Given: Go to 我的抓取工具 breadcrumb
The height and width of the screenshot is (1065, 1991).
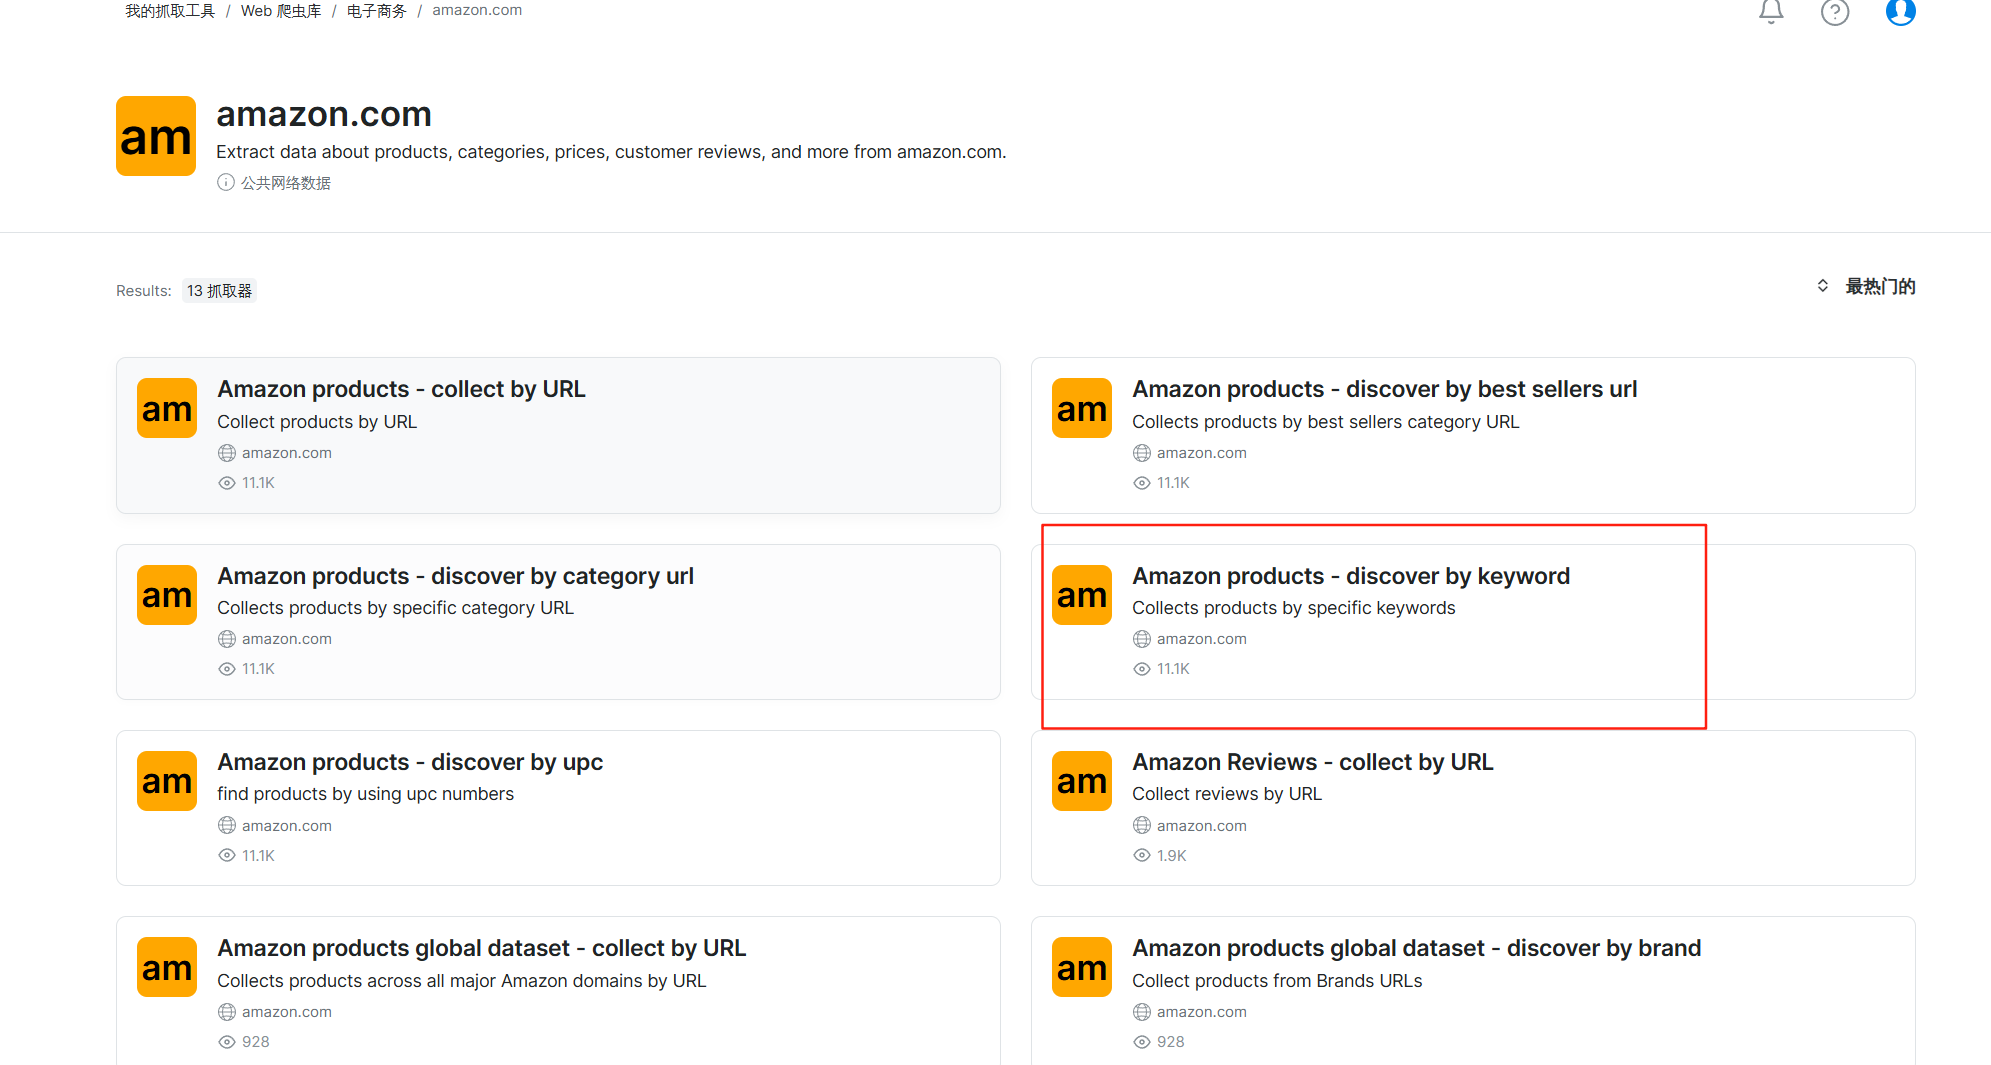Looking at the screenshot, I should pos(170,11).
